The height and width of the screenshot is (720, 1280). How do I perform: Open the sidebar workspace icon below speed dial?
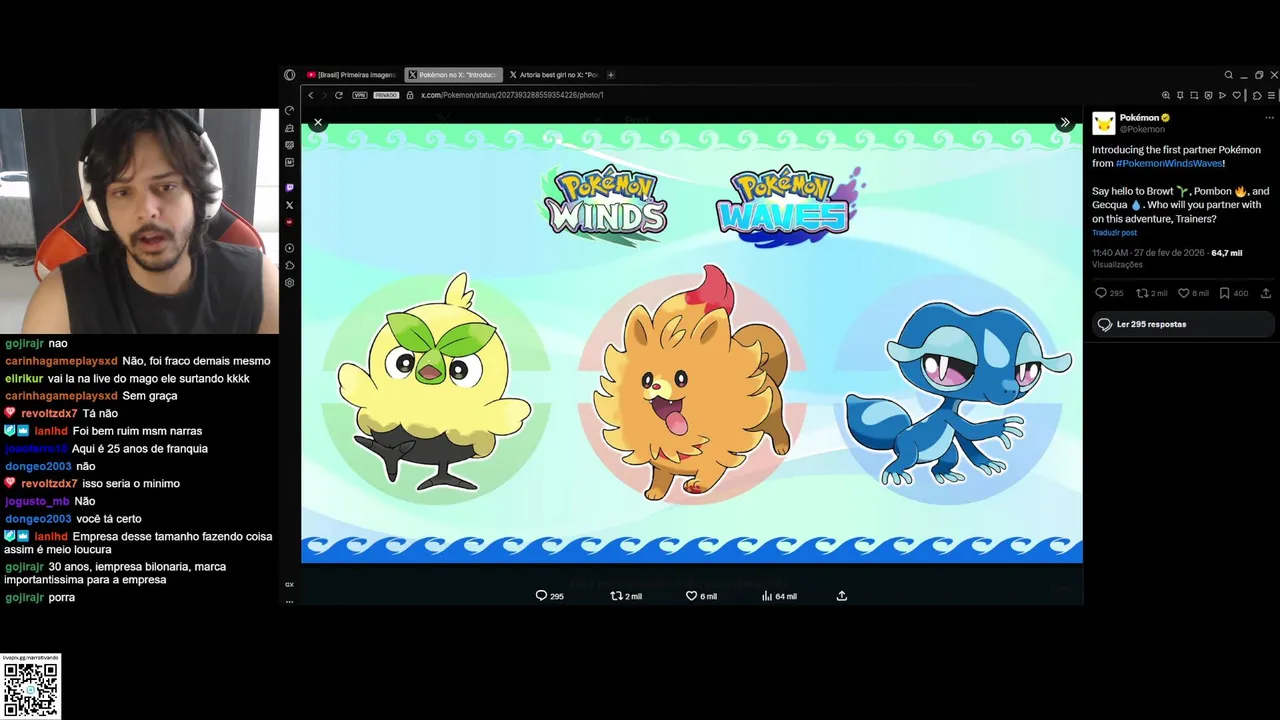(289, 128)
